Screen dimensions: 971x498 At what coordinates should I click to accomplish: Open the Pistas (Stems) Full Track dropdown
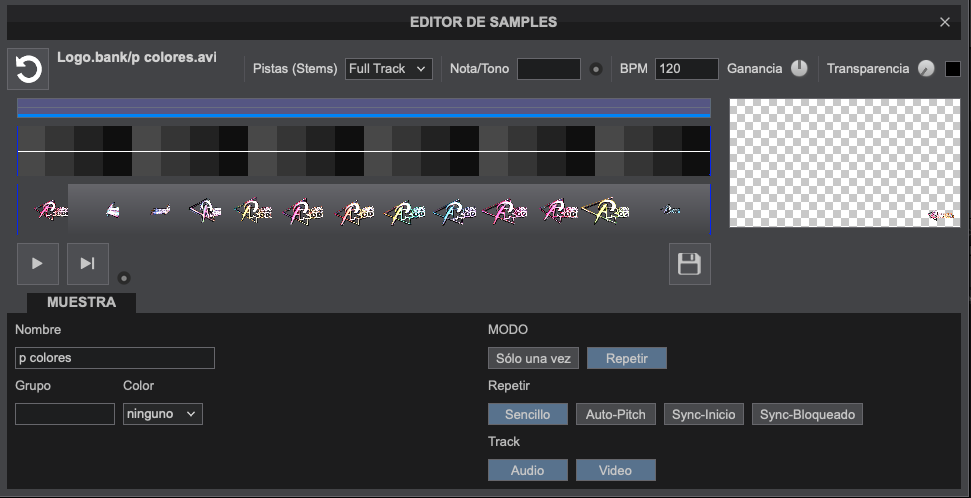(388, 69)
